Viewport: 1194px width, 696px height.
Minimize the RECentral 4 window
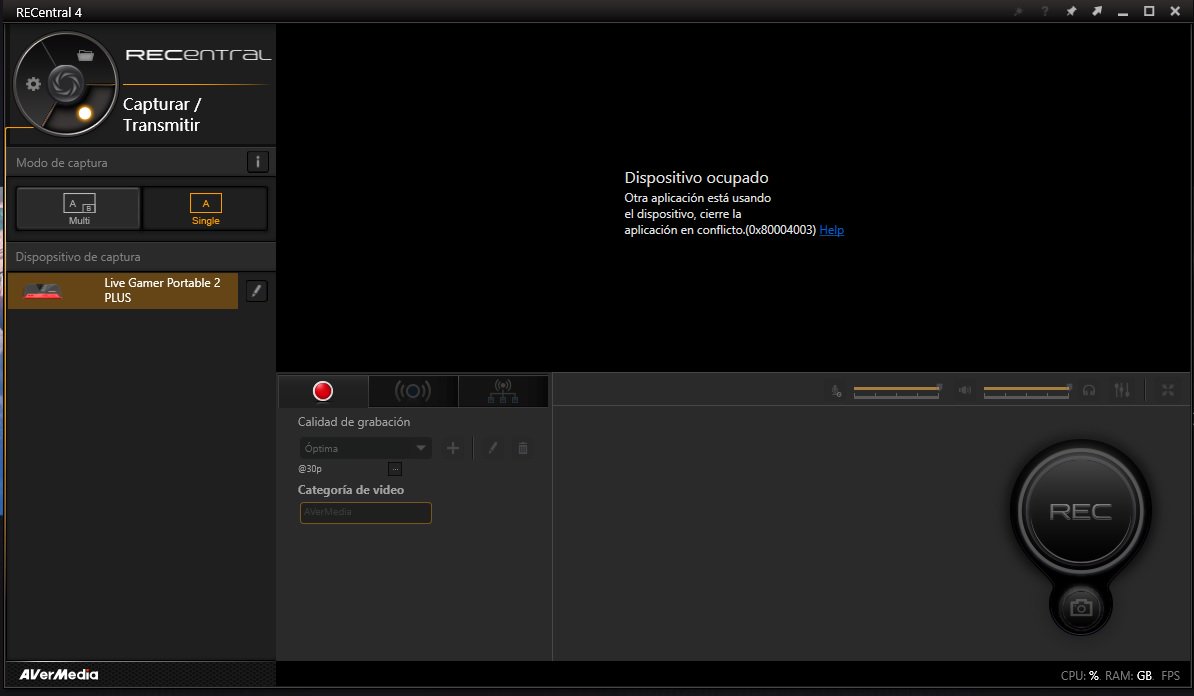click(1122, 12)
